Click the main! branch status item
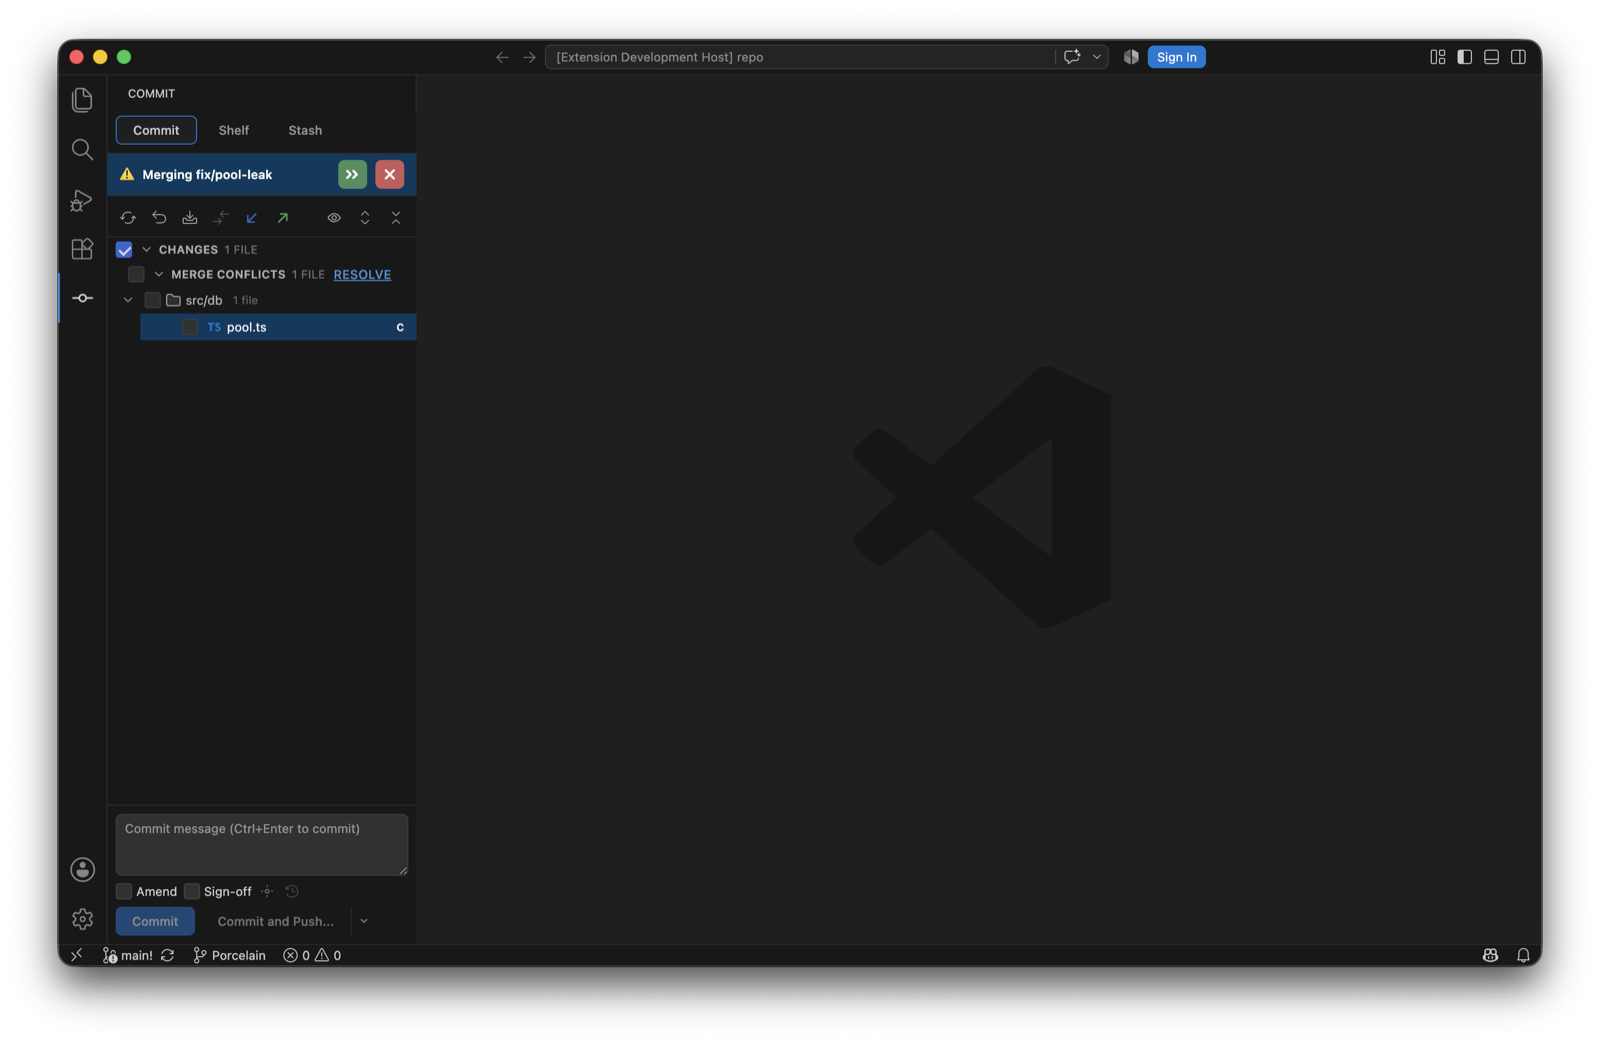The width and height of the screenshot is (1600, 1043). [x=128, y=955]
